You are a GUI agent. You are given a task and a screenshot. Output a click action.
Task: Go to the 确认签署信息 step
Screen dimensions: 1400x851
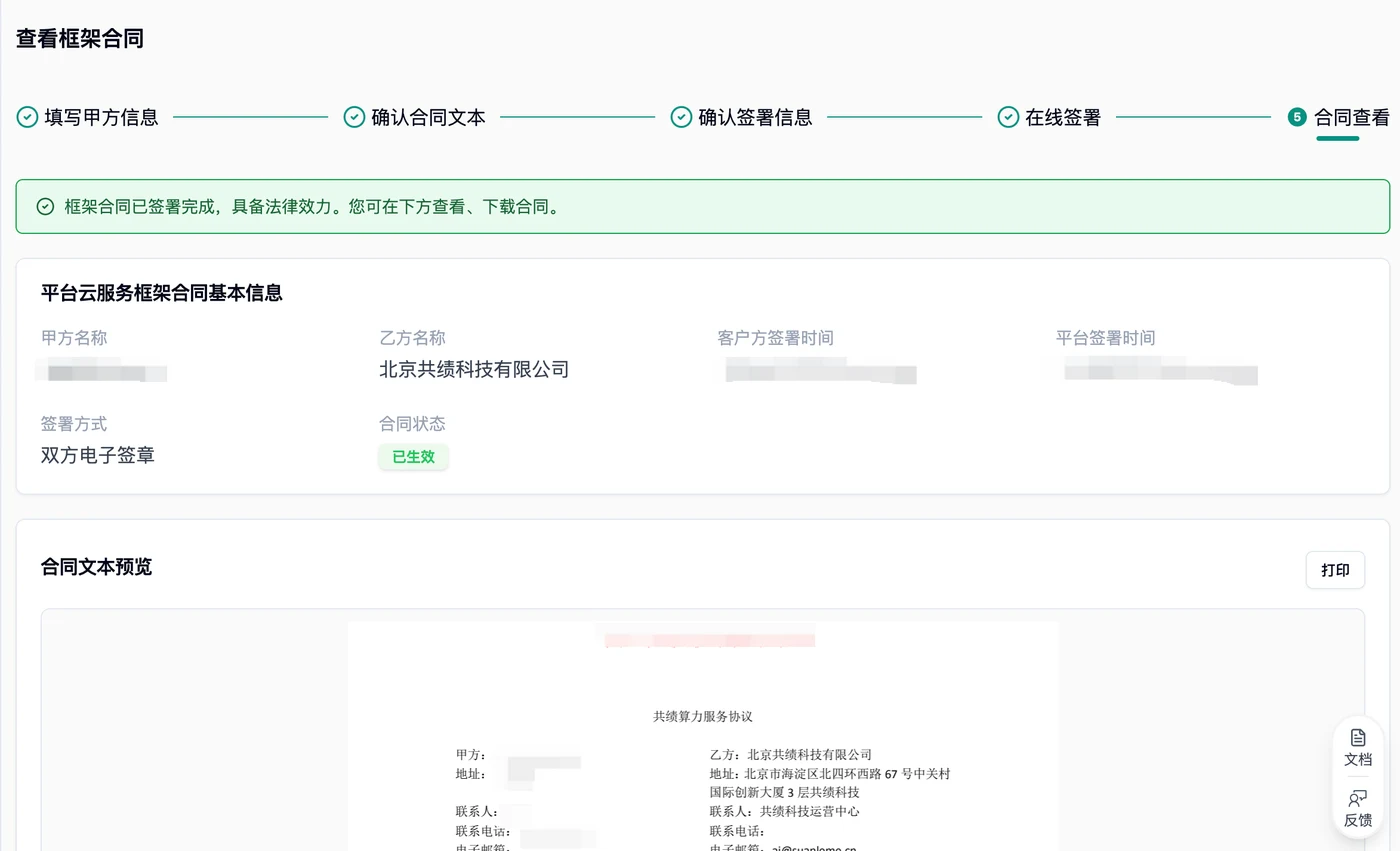742,117
